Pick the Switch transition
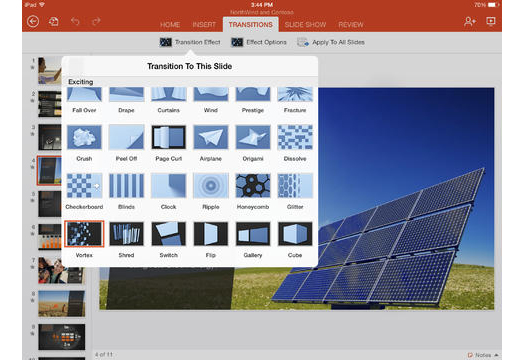The width and height of the screenshot is (525, 360). (x=168, y=240)
